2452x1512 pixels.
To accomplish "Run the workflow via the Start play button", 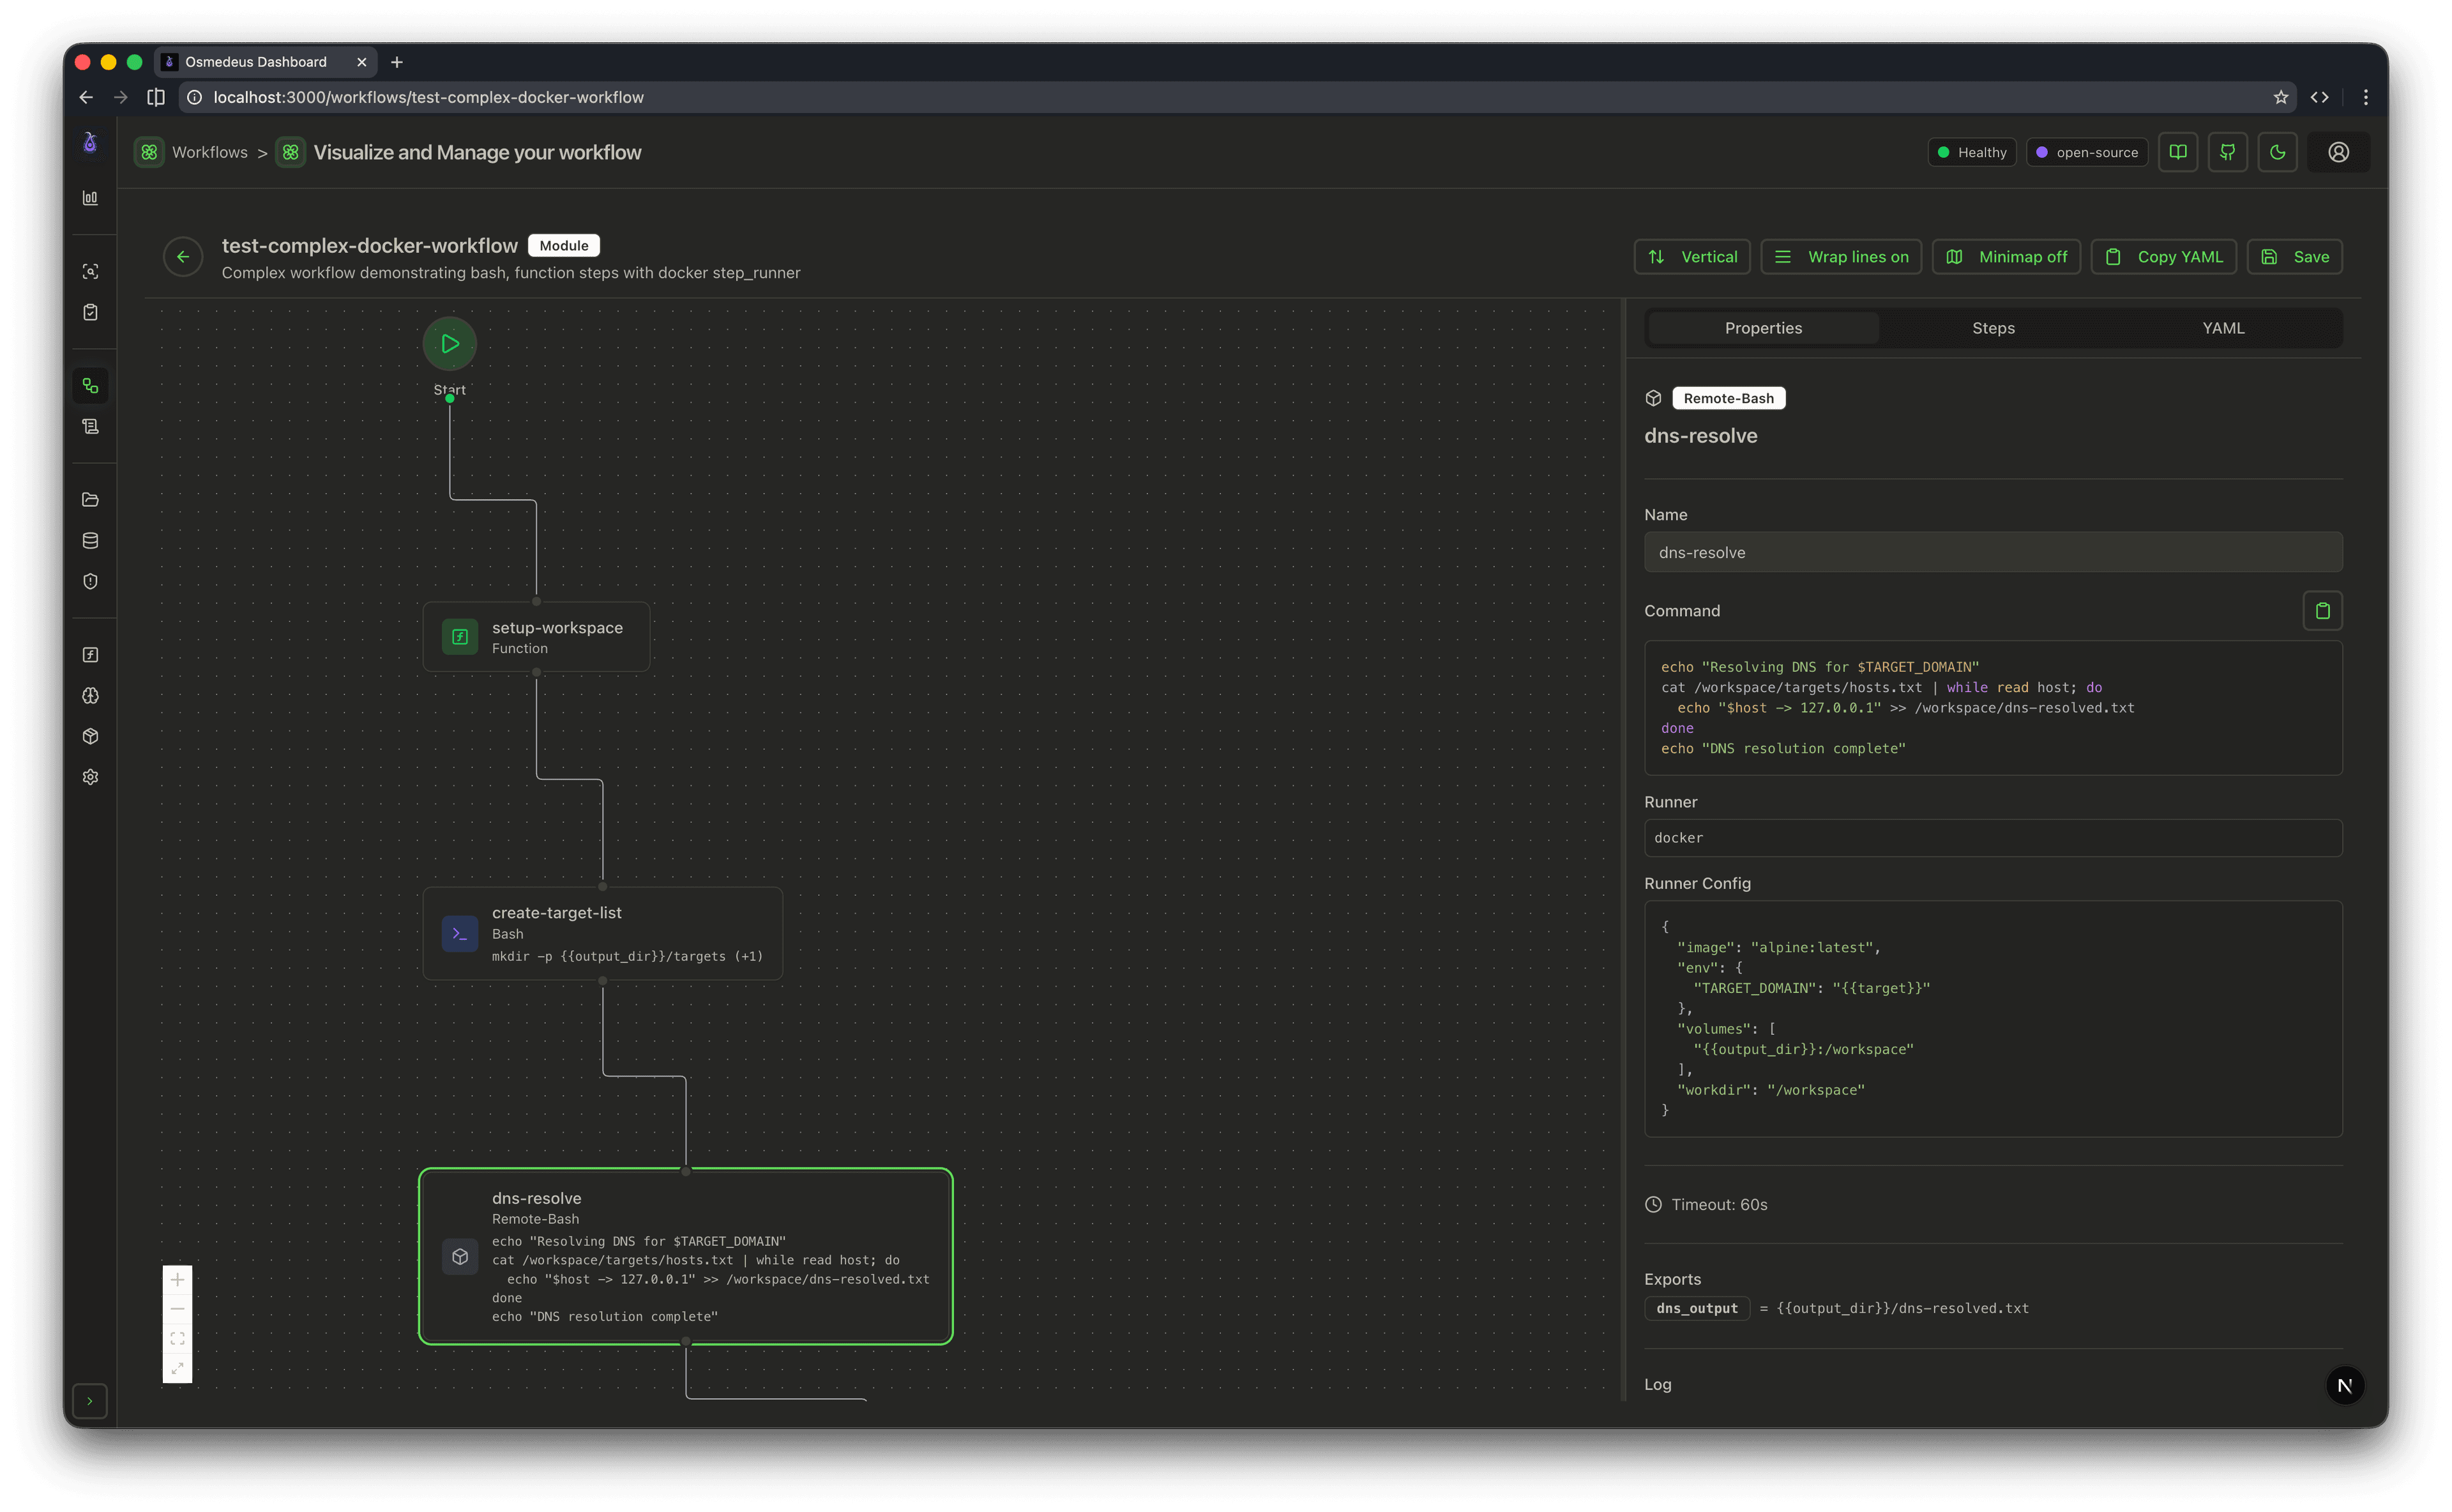I will pyautogui.click(x=449, y=344).
